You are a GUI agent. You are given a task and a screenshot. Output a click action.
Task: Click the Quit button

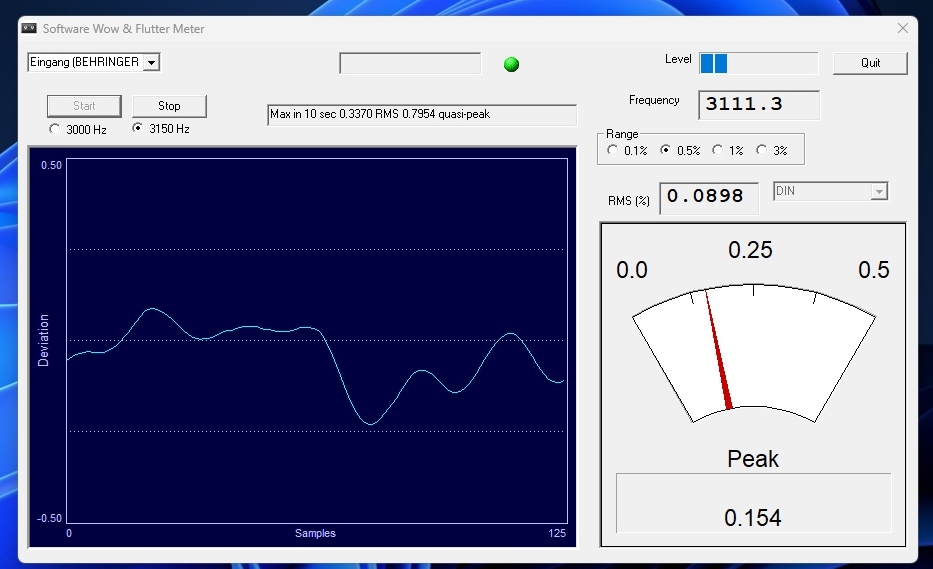pos(870,63)
